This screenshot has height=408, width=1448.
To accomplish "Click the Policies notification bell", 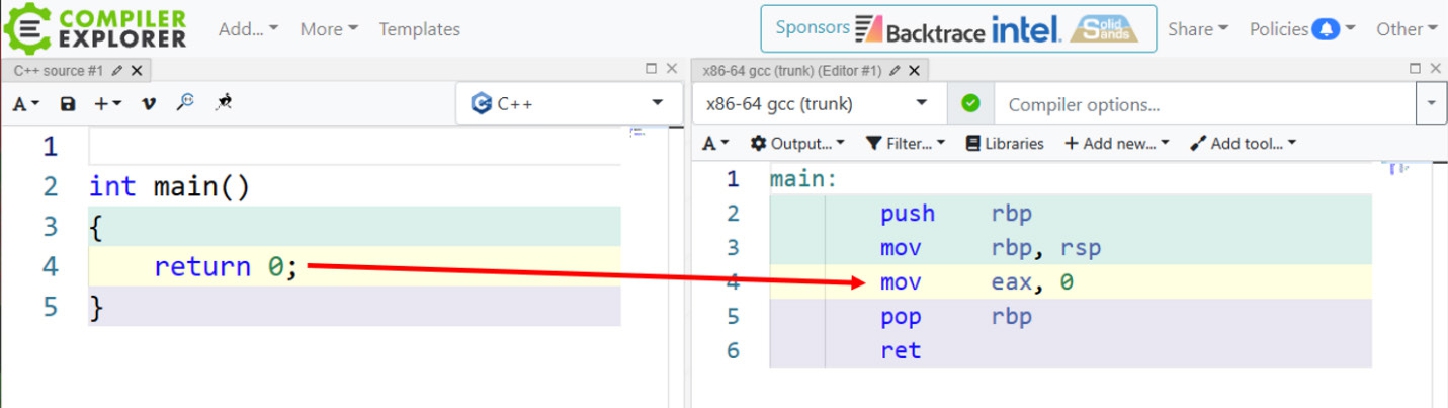I will coord(1325,29).
